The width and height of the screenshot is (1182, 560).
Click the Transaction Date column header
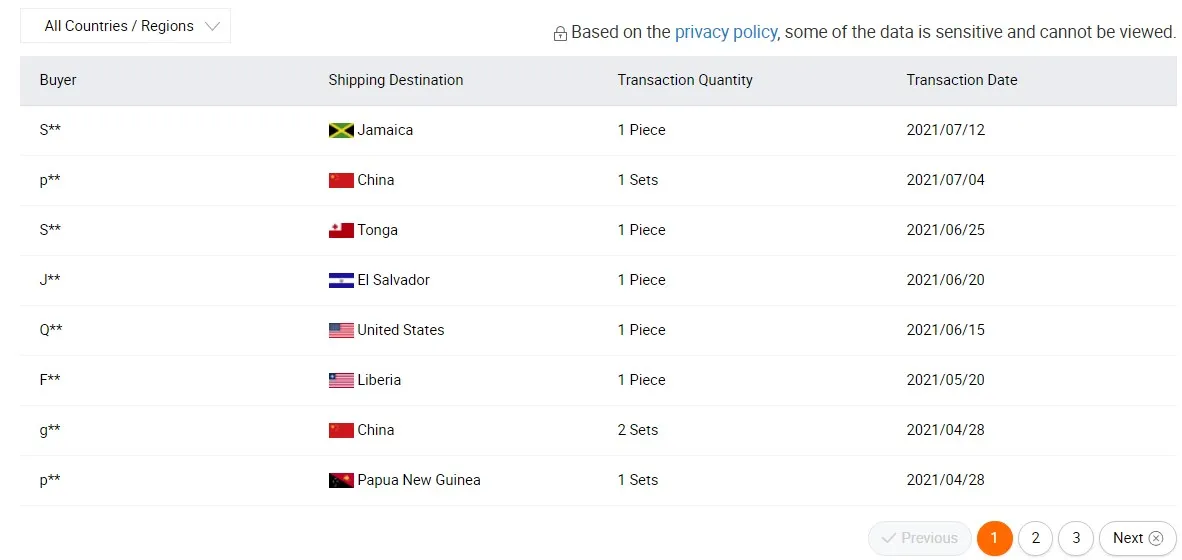(x=961, y=80)
